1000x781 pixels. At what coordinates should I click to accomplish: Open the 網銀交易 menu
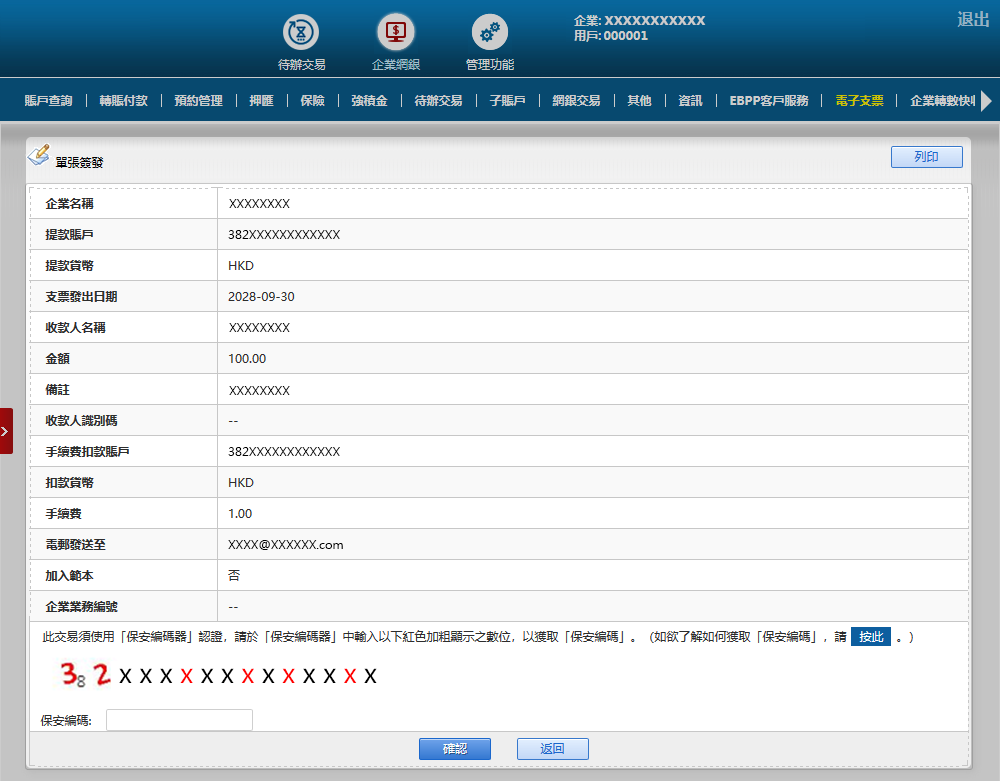(x=576, y=101)
